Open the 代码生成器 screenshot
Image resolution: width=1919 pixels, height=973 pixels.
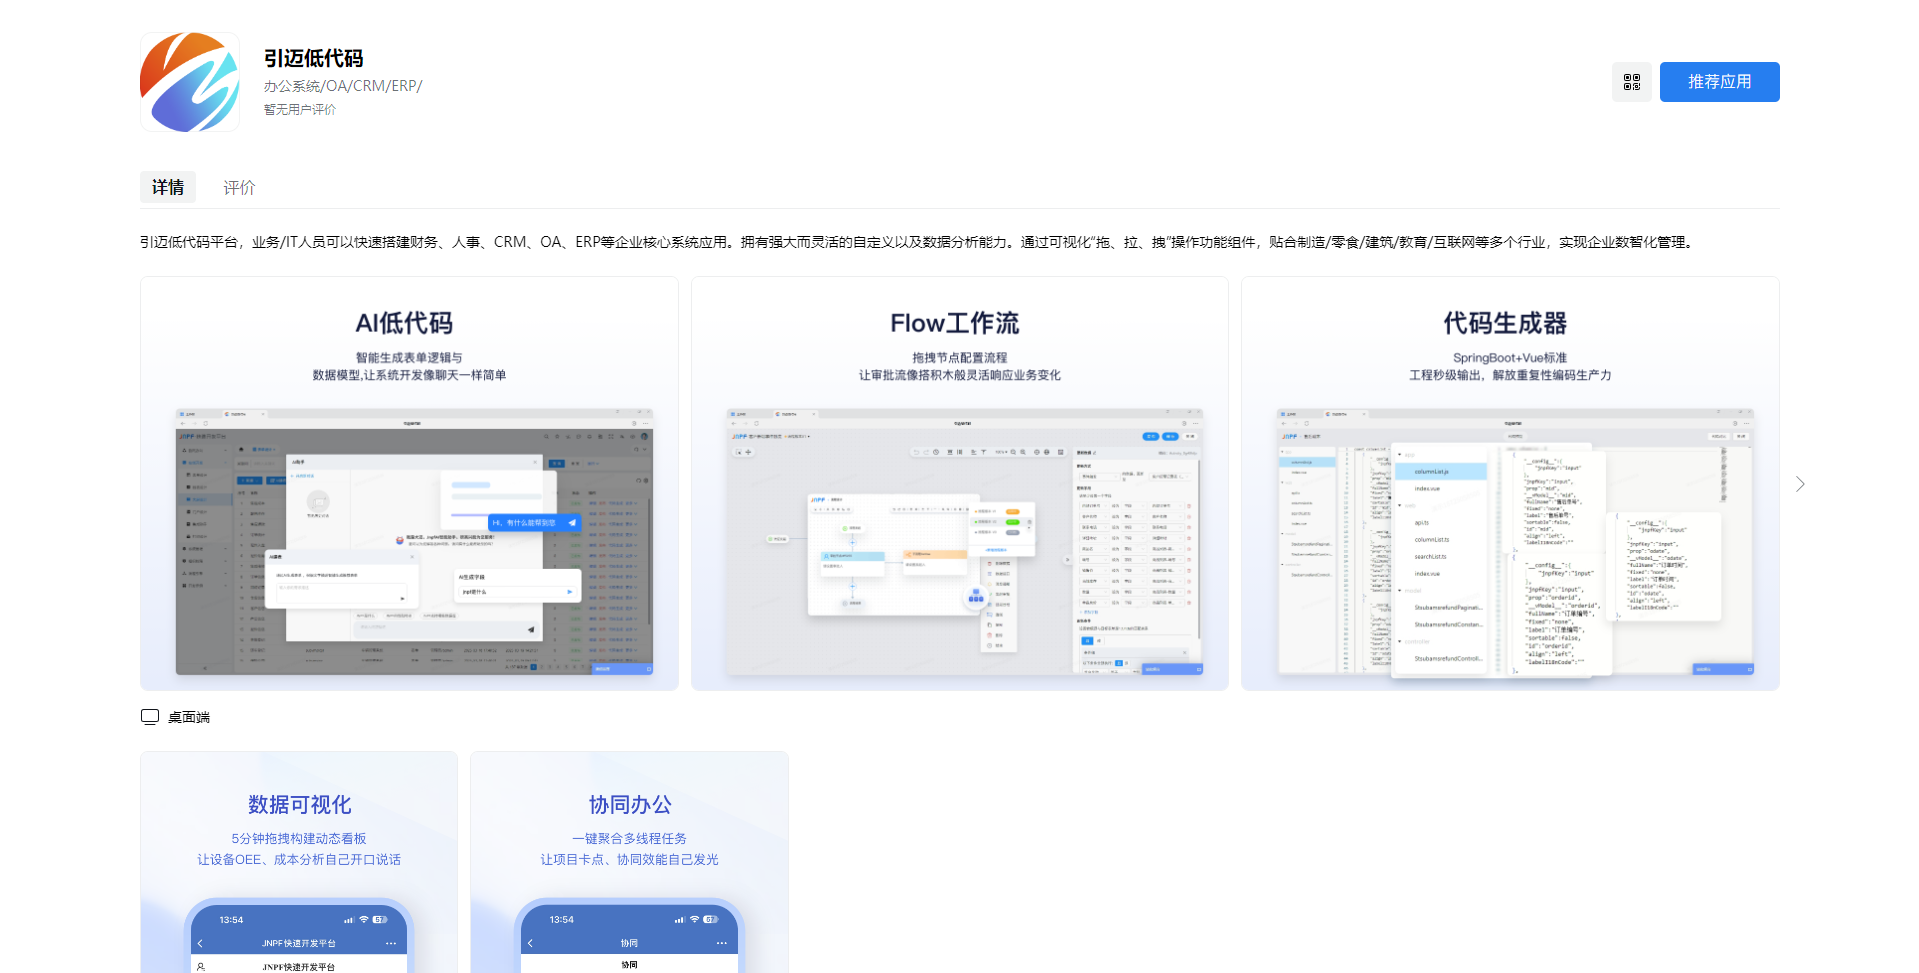pos(1510,484)
